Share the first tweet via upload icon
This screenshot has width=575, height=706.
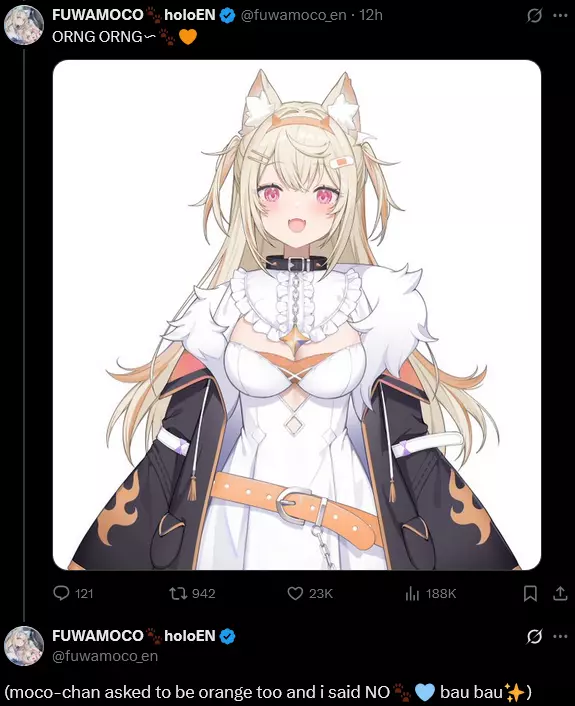point(560,593)
